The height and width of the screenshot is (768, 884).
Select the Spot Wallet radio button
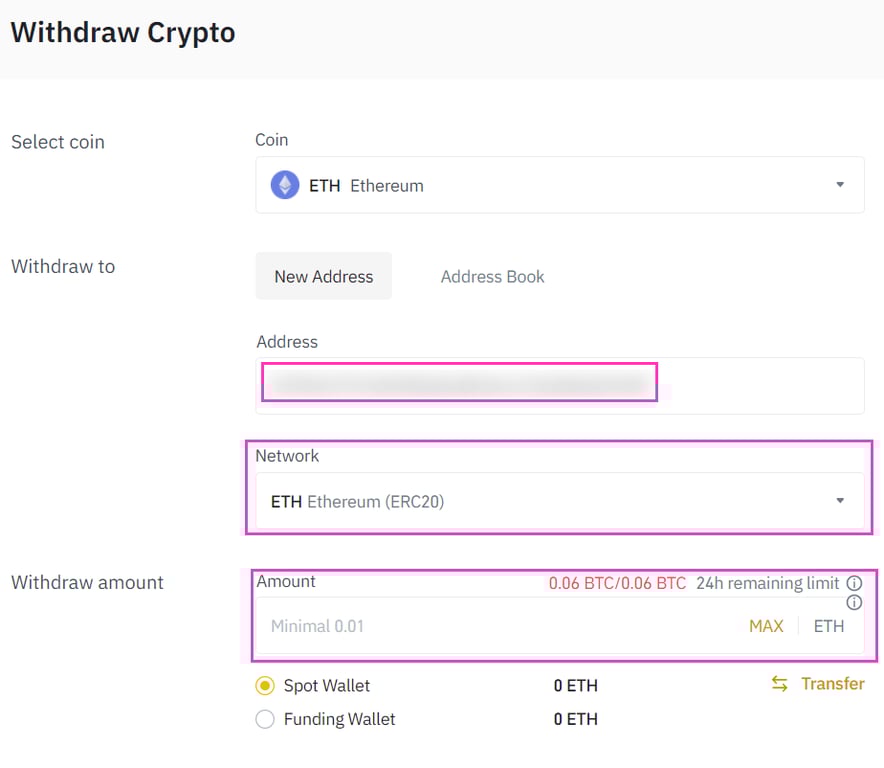[x=265, y=686]
